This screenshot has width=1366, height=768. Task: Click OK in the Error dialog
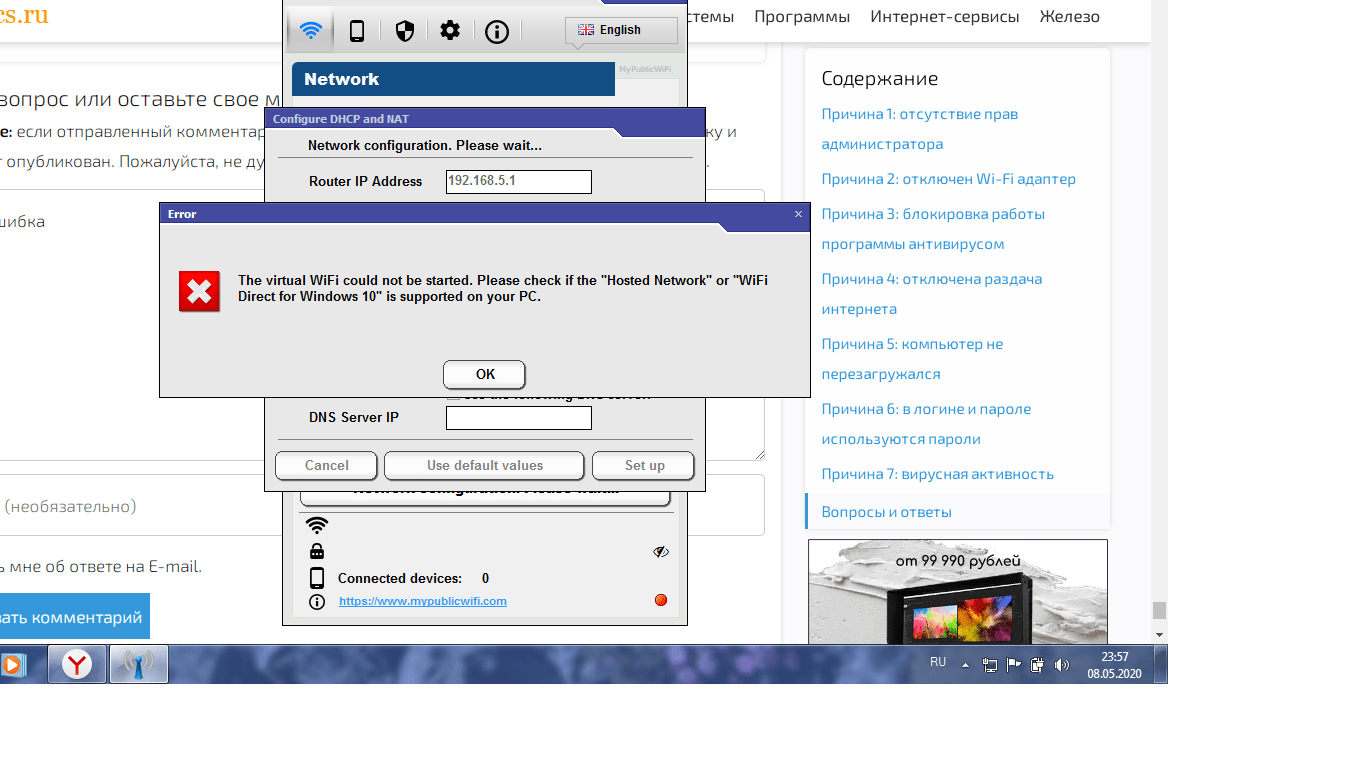[x=485, y=374]
